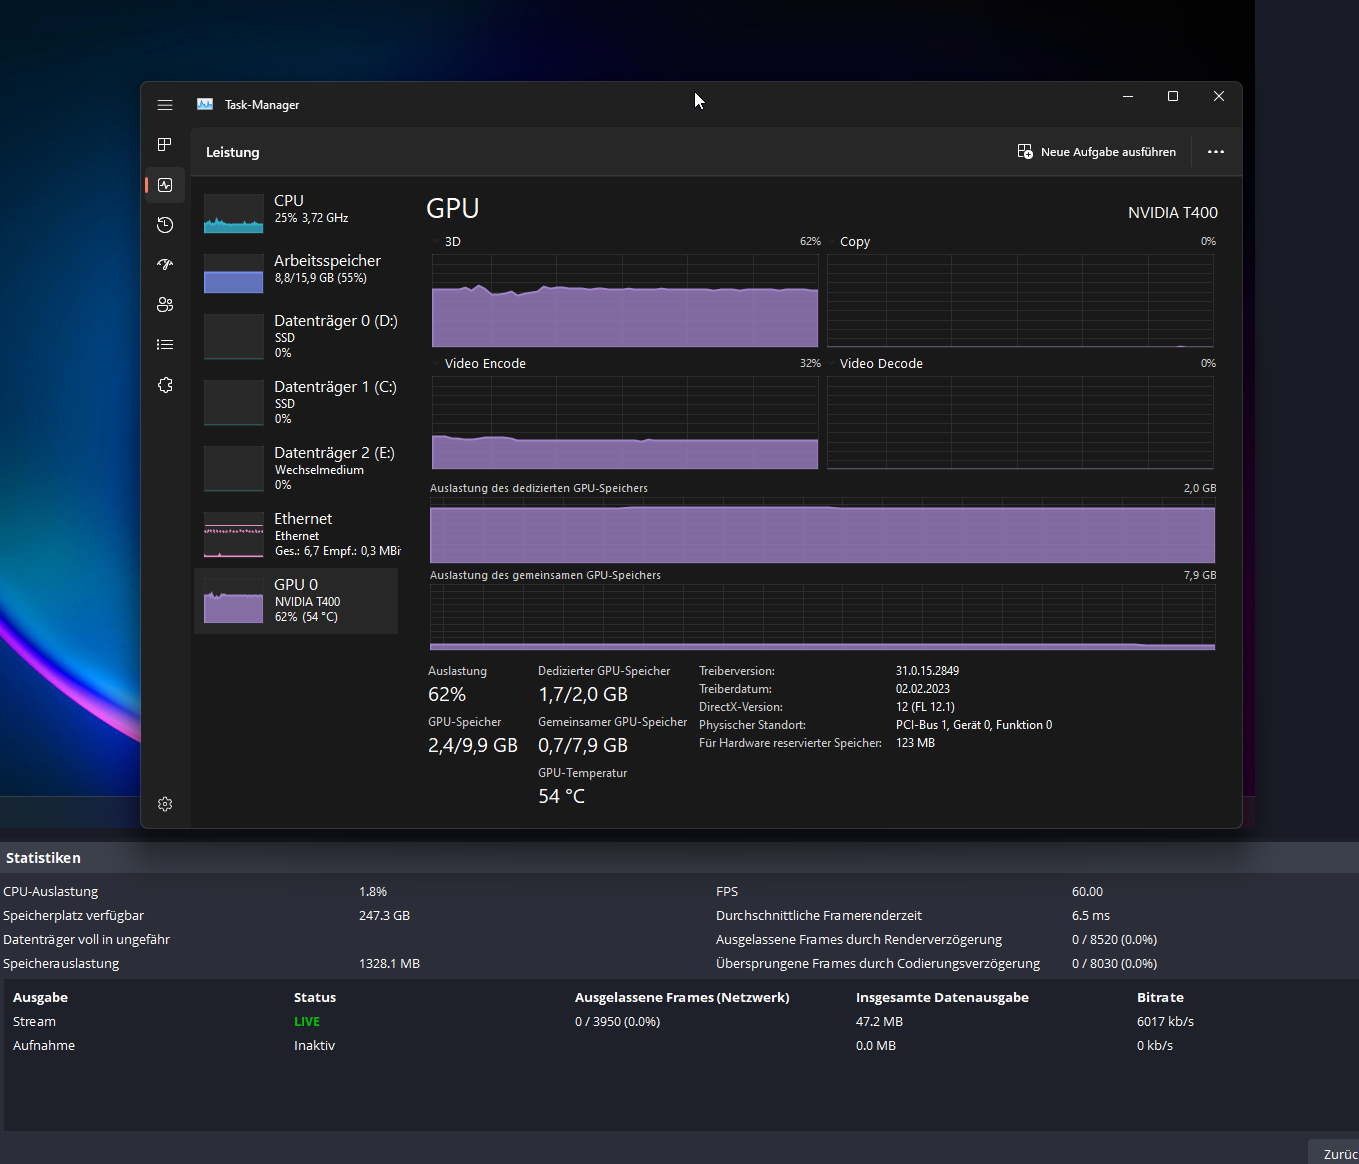This screenshot has height=1164, width=1359.
Task: Click the Arbeitsspeicher mini graph thumbnail
Action: coord(233,273)
